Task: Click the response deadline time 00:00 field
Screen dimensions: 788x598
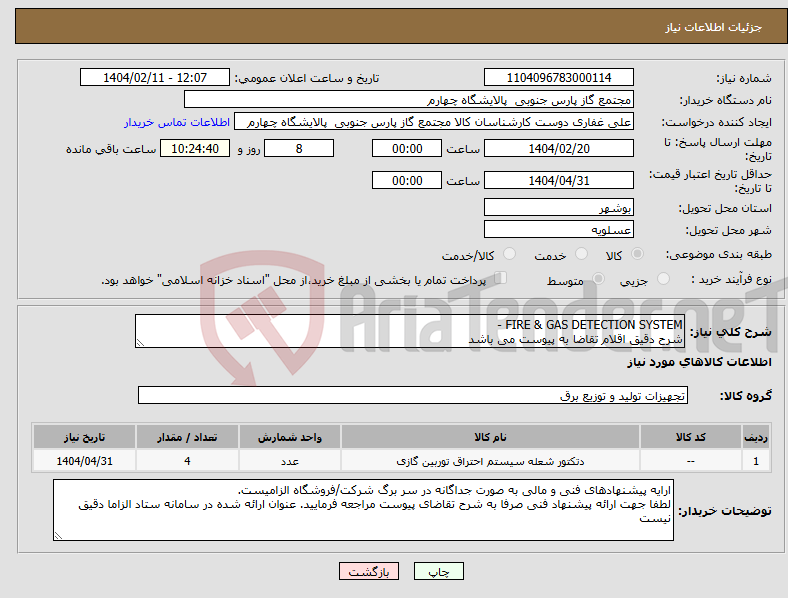Action: point(407,148)
